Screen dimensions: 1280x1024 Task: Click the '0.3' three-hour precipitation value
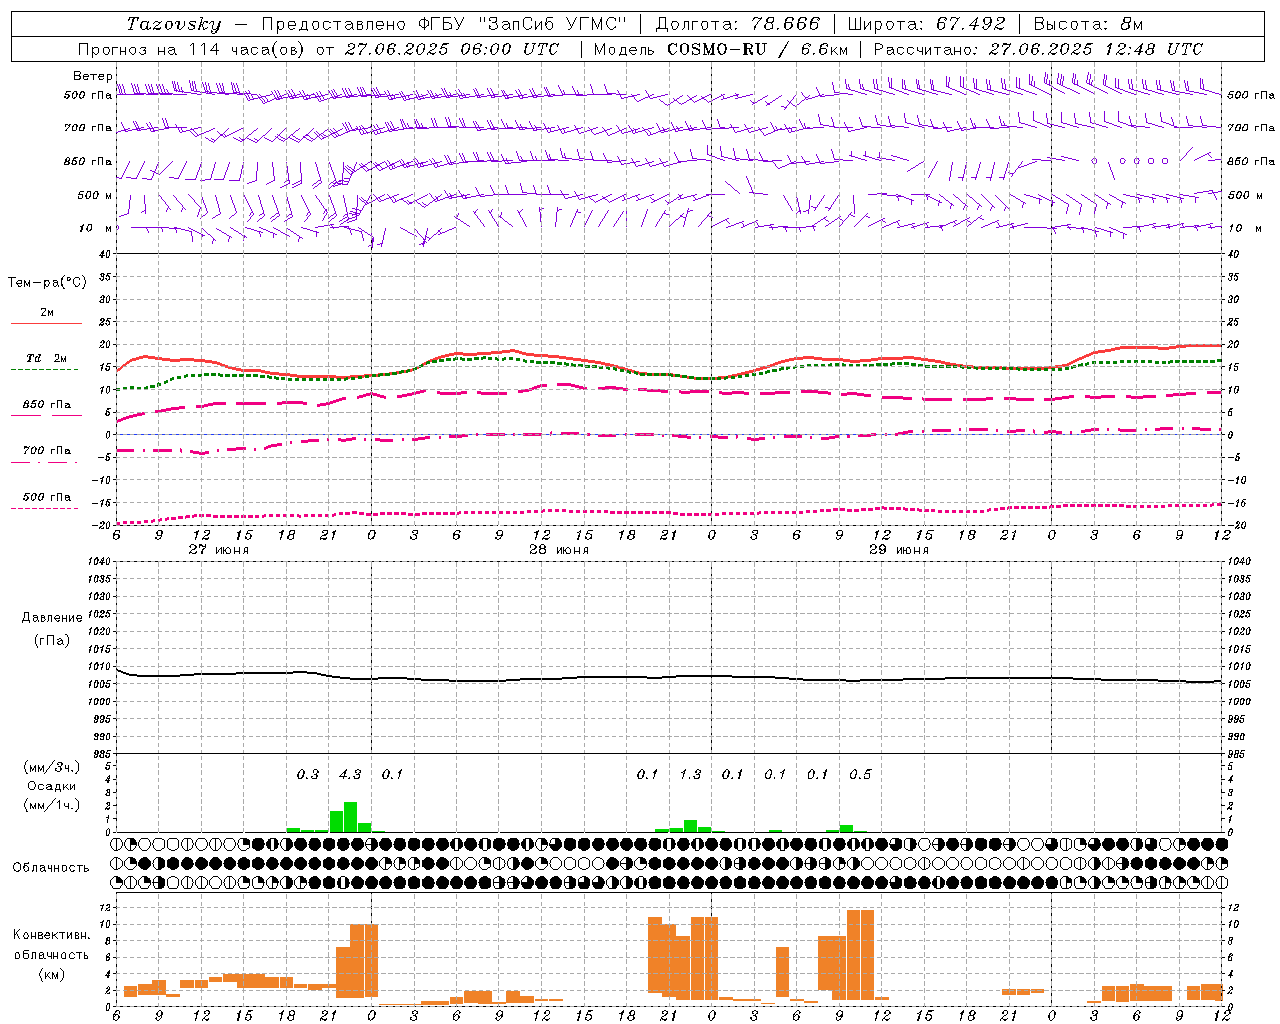(x=307, y=774)
